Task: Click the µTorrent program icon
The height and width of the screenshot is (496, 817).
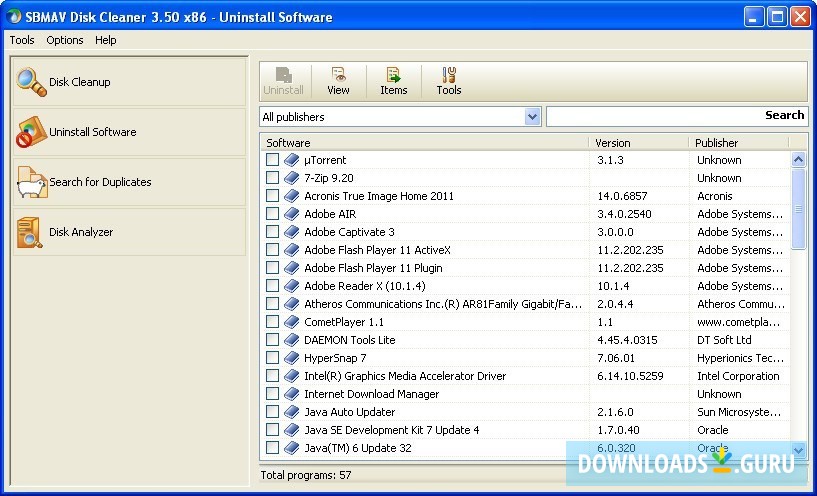Action: pos(292,160)
